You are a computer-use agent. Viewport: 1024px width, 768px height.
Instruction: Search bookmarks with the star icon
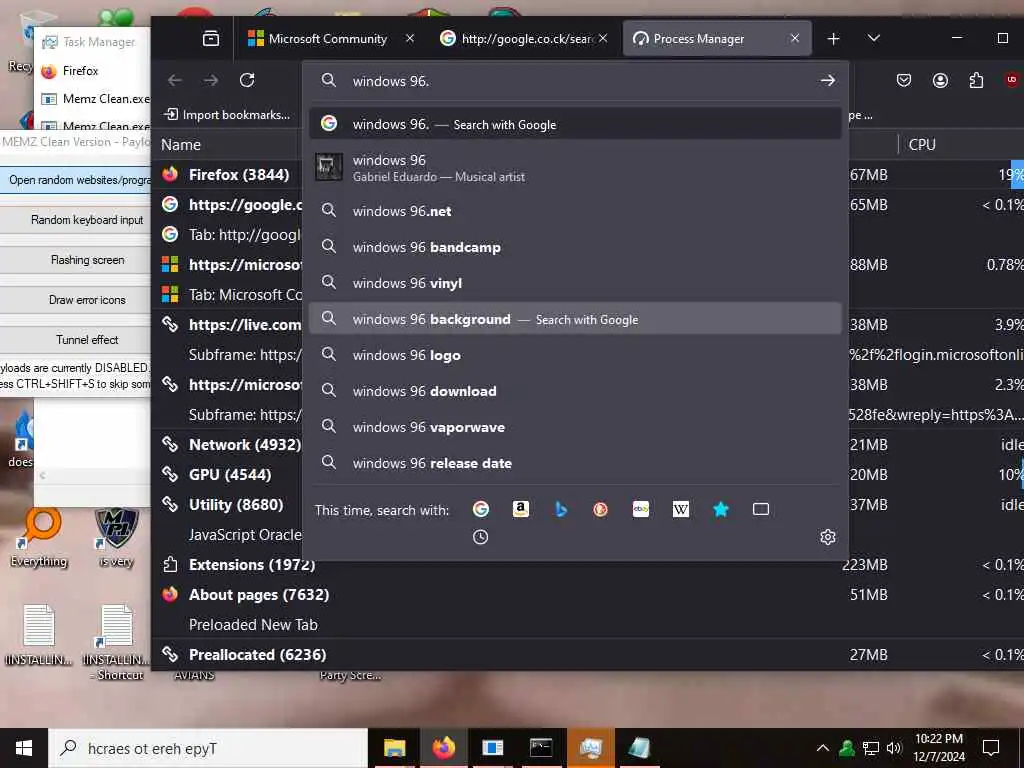[720, 509]
